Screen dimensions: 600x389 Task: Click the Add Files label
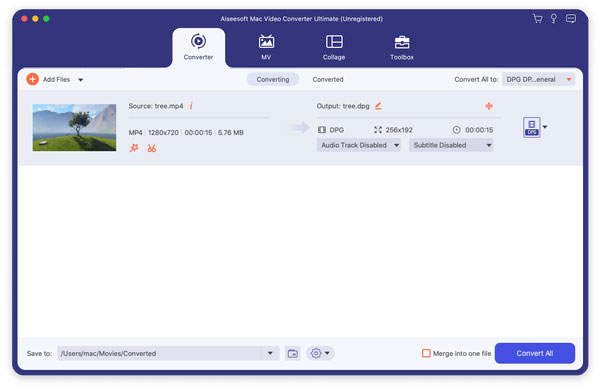pos(56,79)
